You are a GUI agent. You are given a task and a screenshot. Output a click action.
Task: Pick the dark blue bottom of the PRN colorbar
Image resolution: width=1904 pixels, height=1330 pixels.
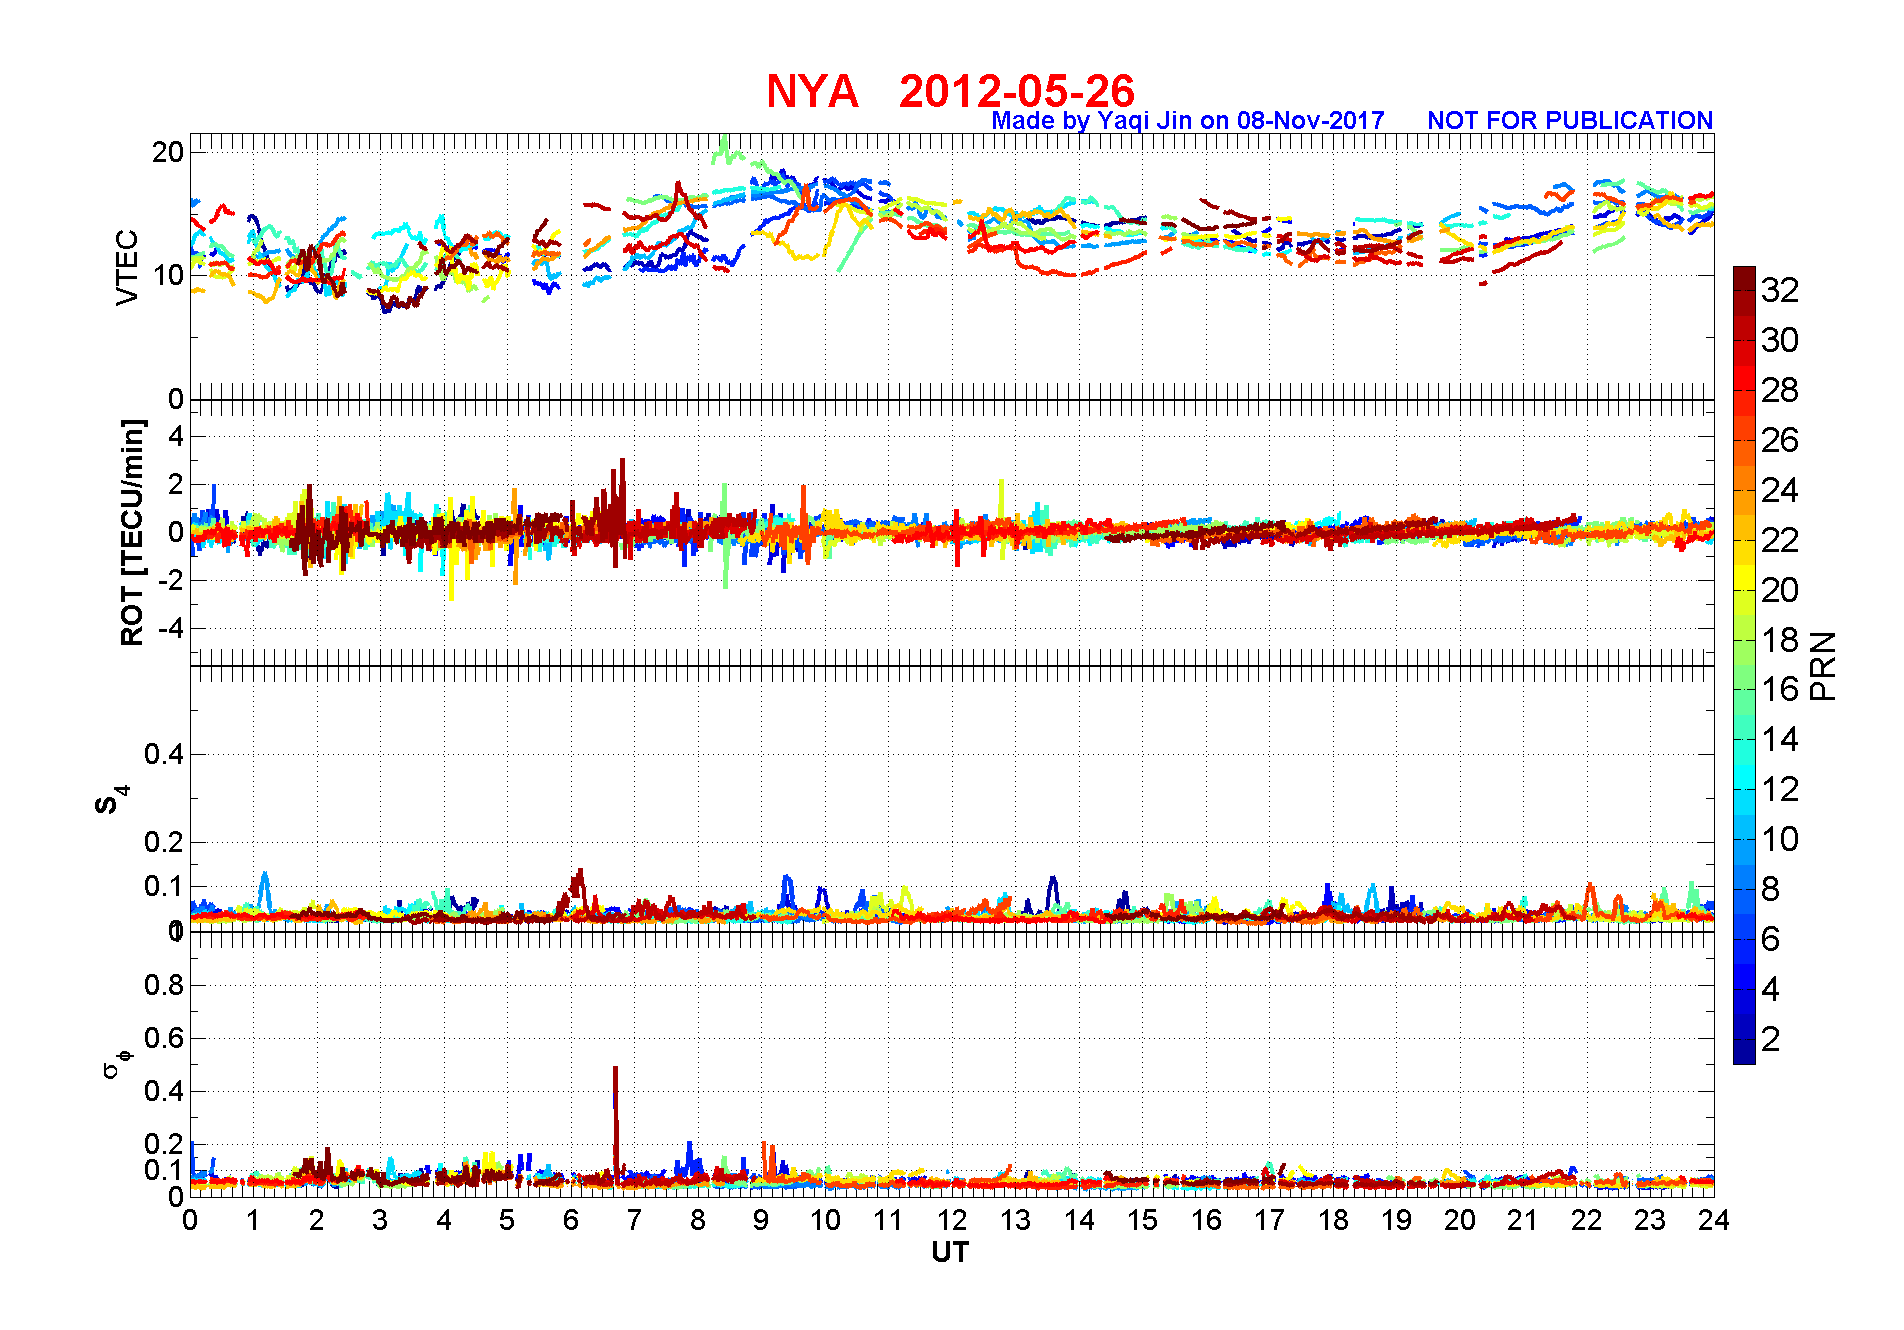(x=1744, y=1052)
